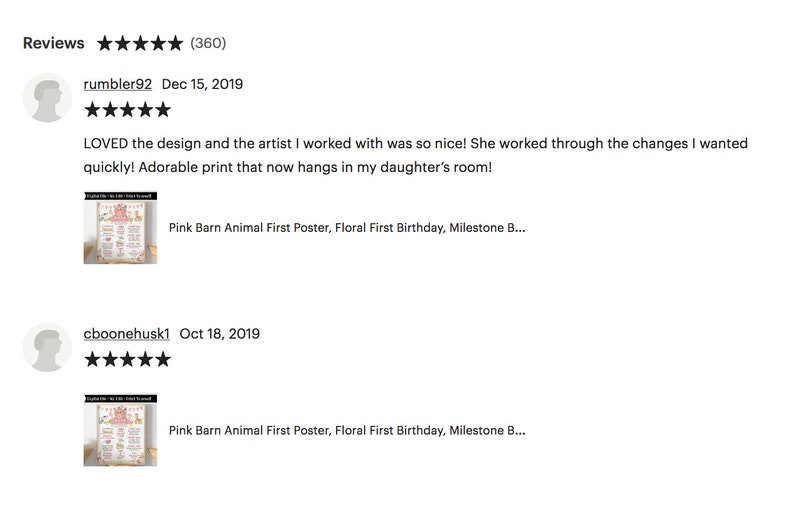The height and width of the screenshot is (523, 794).
Task: Click rumbler92's profile avatar icon
Action: (x=47, y=98)
